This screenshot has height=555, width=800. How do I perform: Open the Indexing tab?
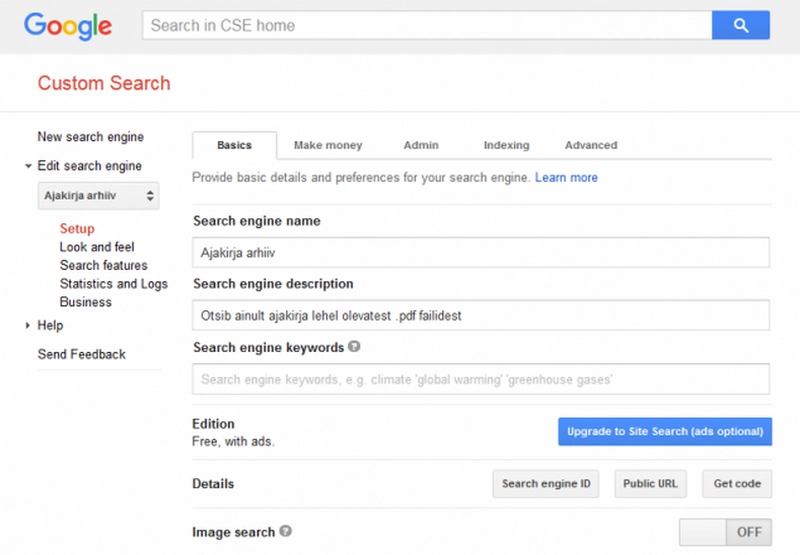pyautogui.click(x=507, y=145)
